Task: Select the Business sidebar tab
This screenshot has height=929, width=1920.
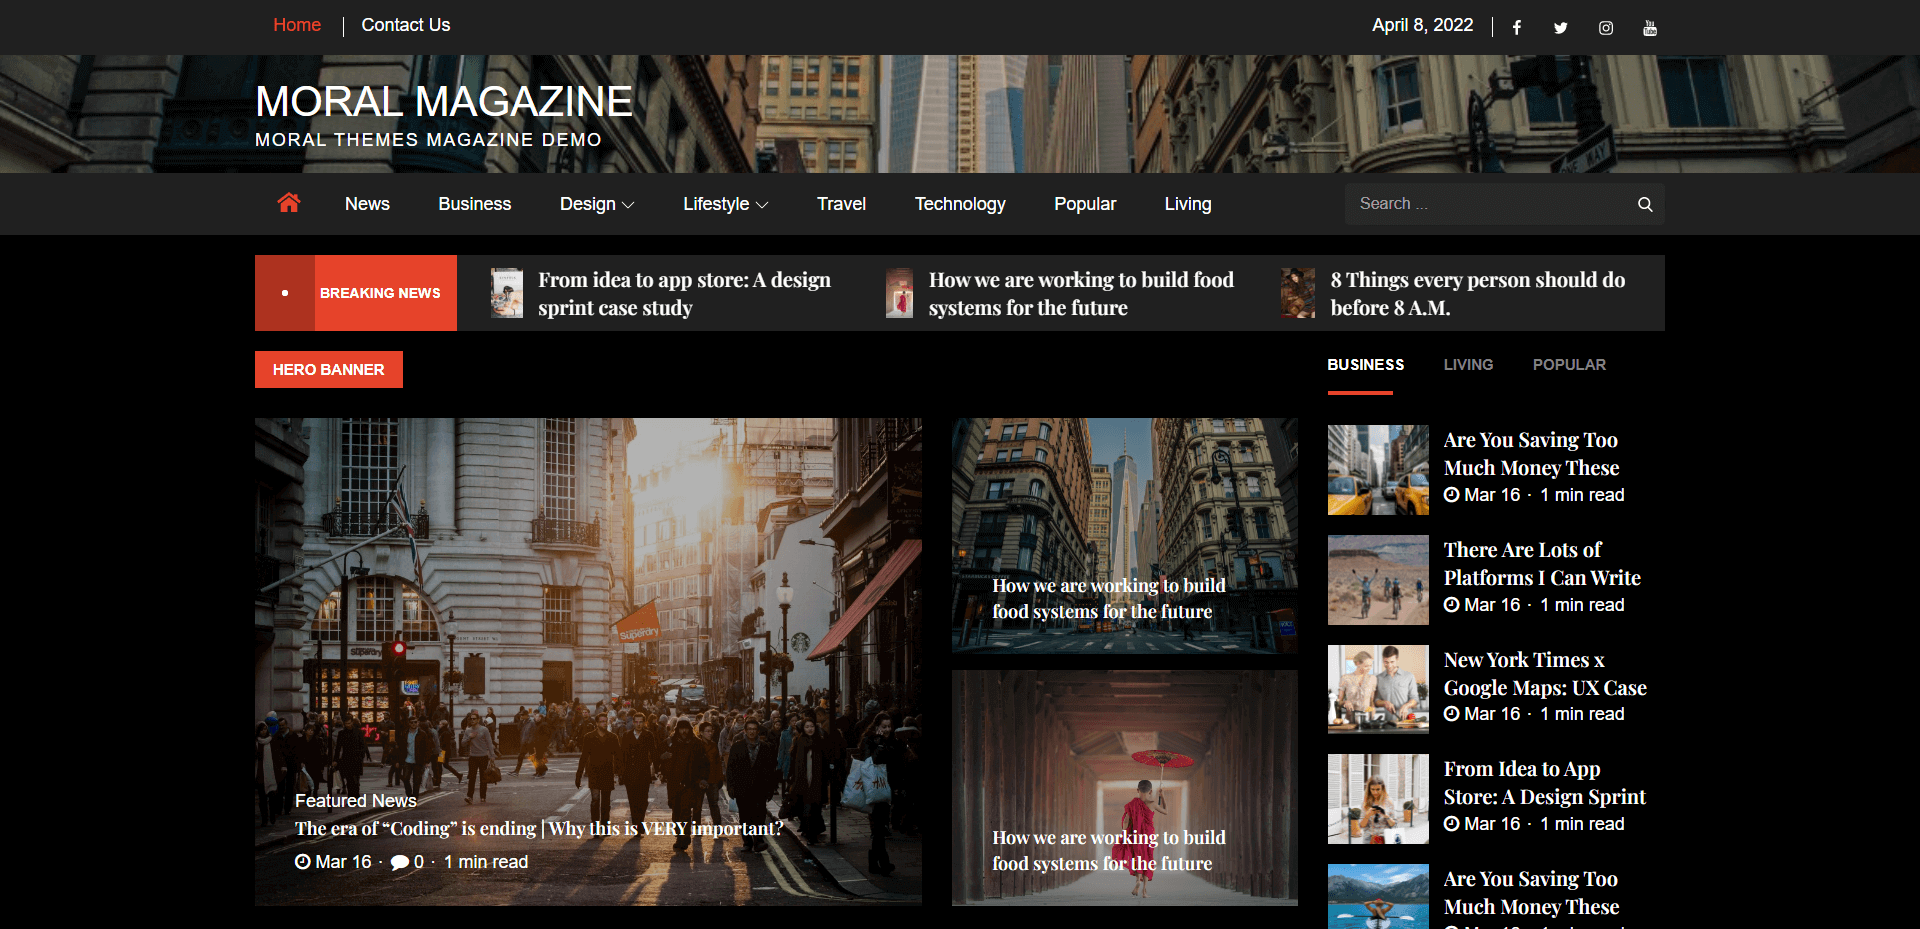Action: 1366,365
